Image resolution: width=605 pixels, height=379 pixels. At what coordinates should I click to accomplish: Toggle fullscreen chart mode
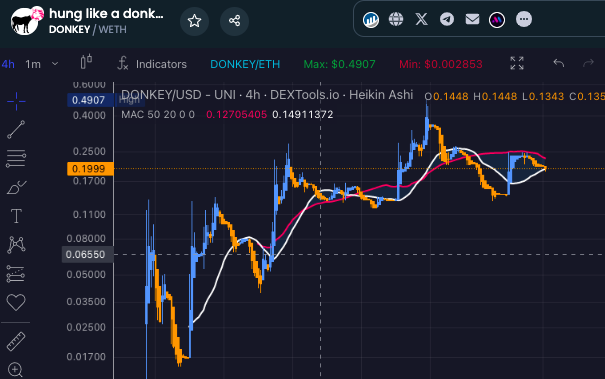coord(517,63)
